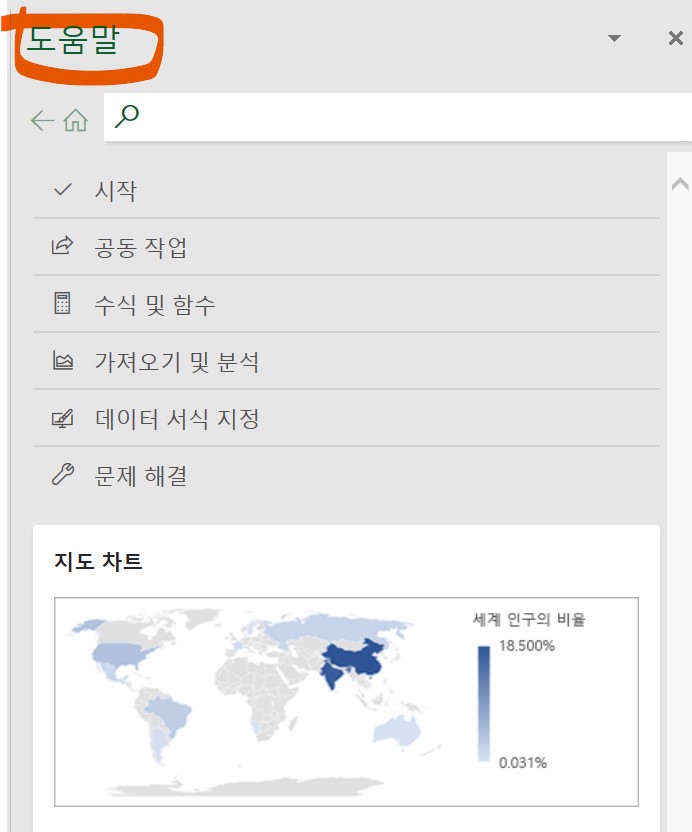Click the scrollbar up arrow
The image size is (692, 832).
680,184
